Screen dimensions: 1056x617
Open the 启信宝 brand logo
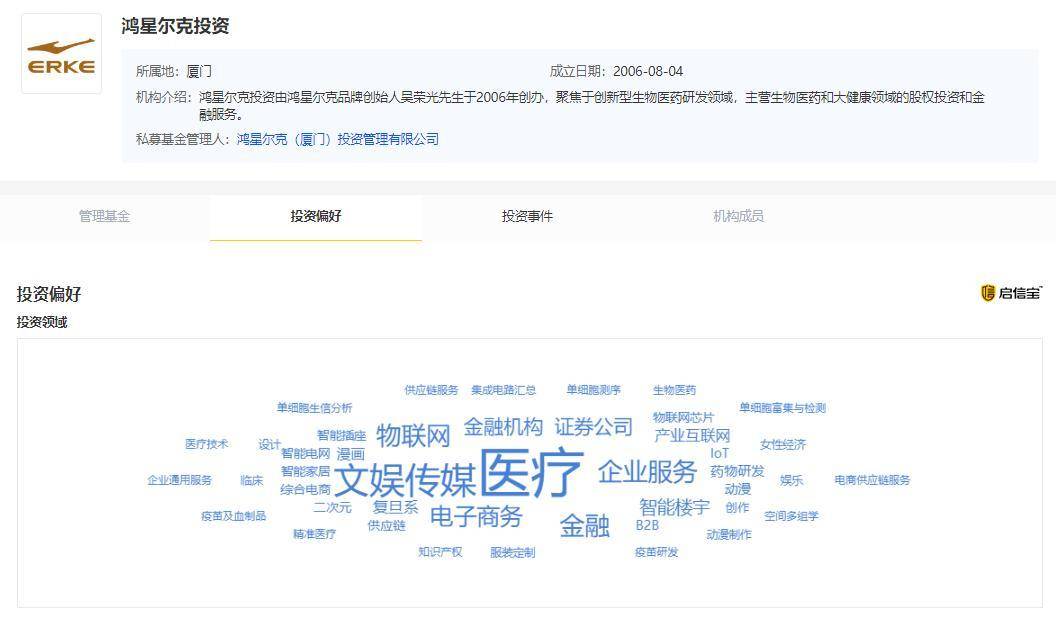[x=1011, y=292]
